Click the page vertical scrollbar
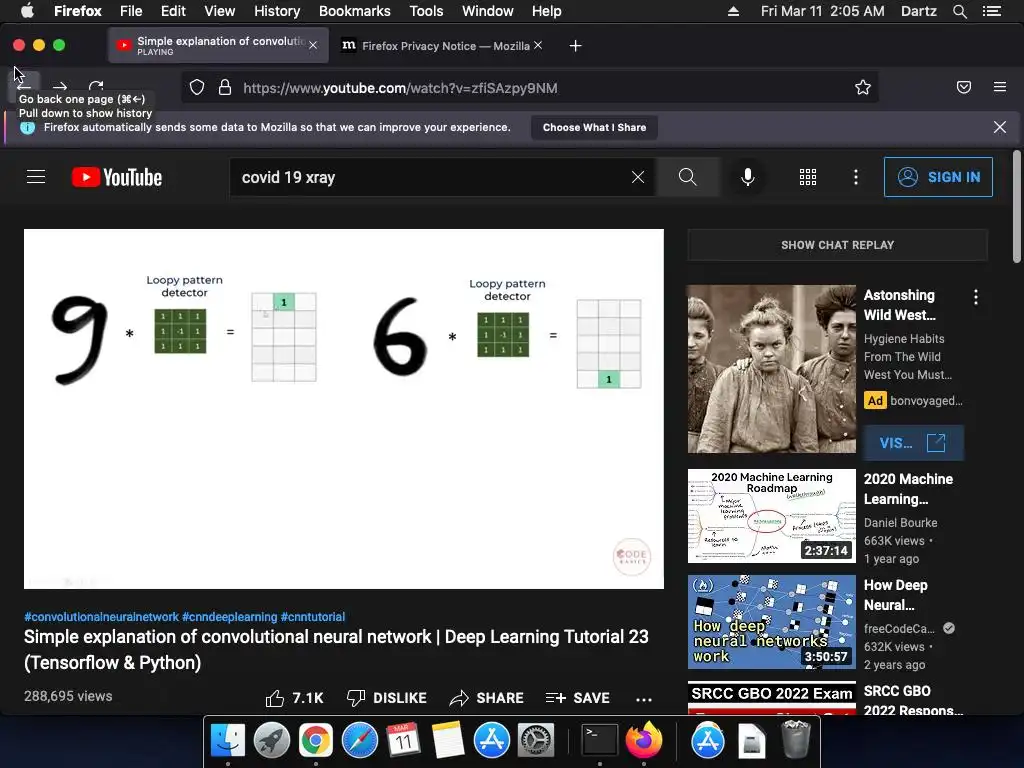Viewport: 1024px width, 768px height. coord(1016,206)
